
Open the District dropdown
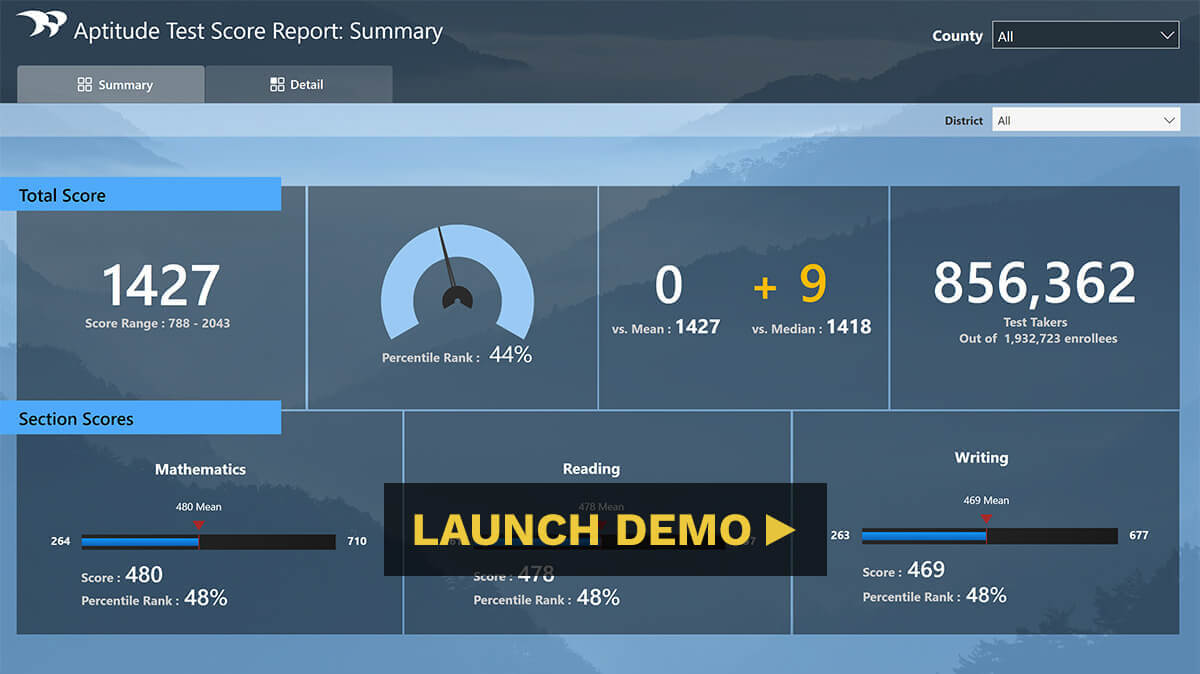click(1086, 119)
